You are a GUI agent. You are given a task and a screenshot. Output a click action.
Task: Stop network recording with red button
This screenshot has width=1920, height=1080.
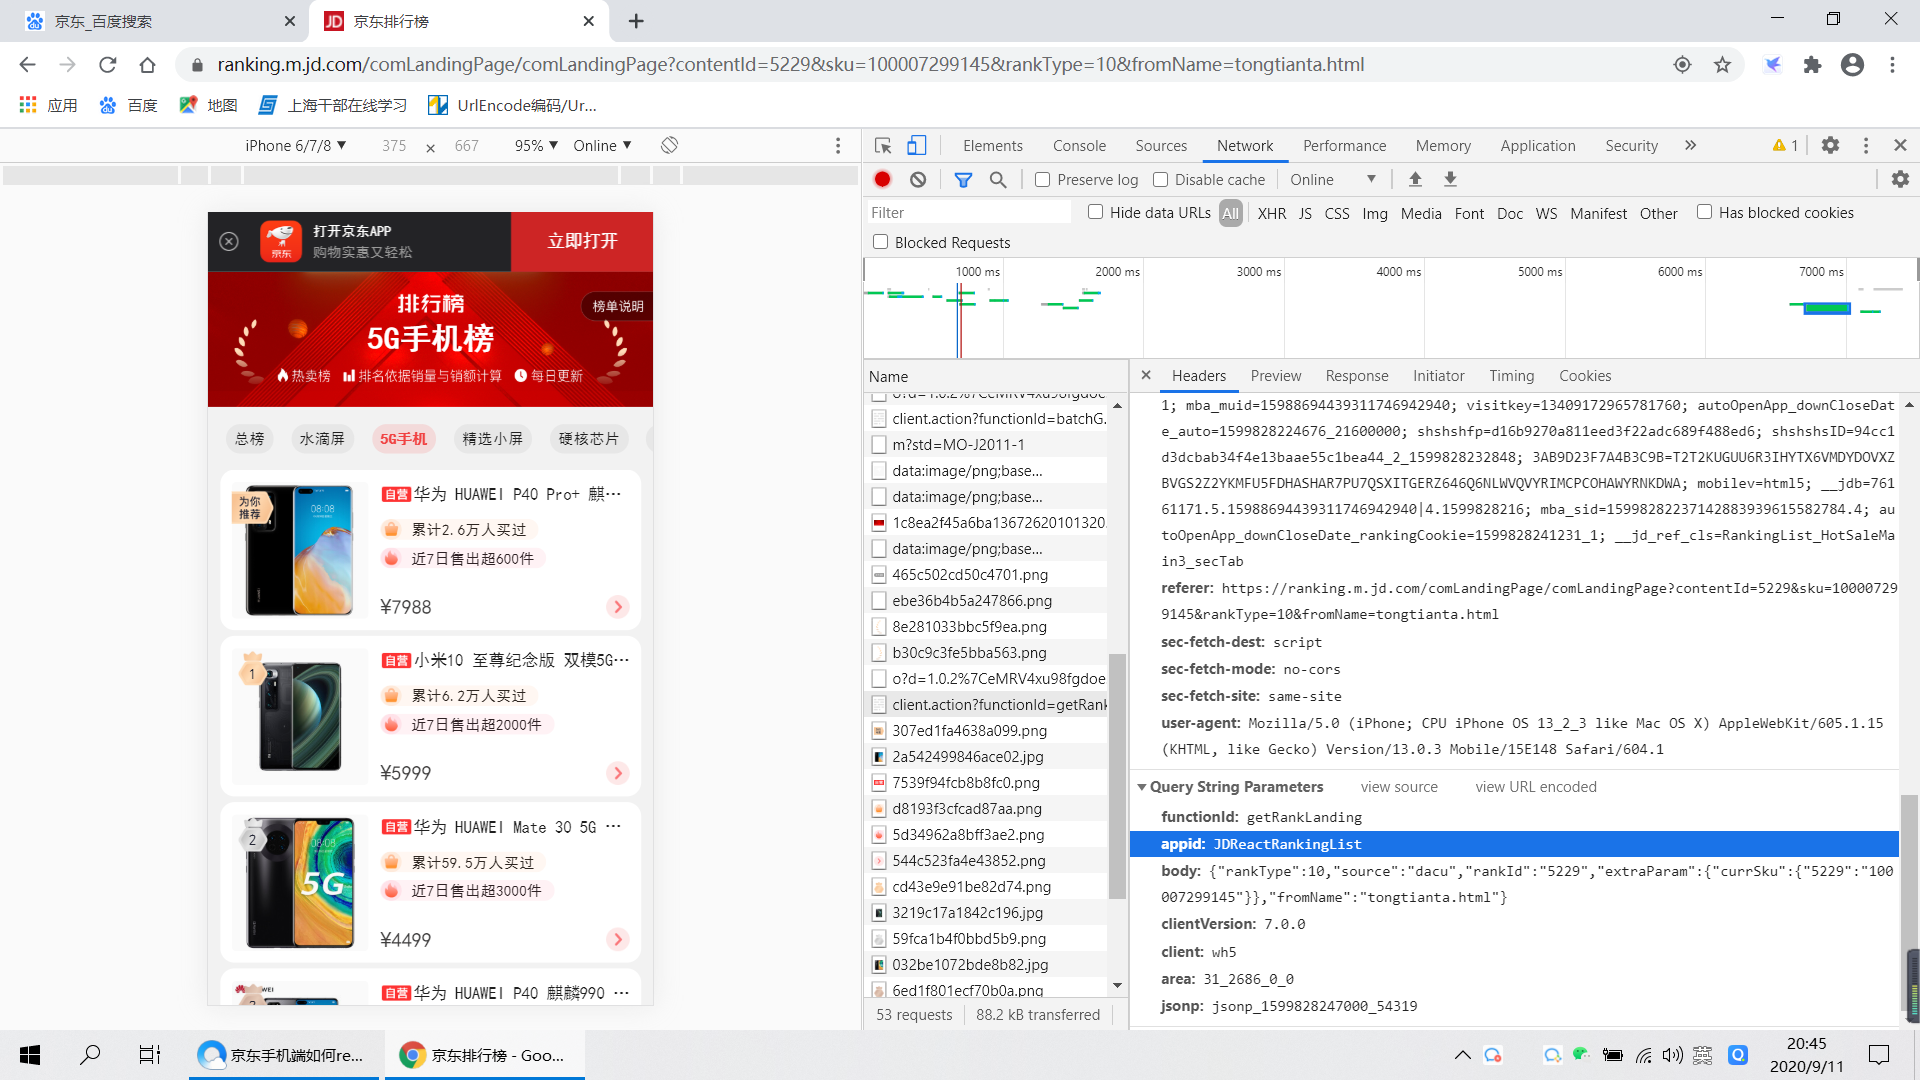coord(882,180)
